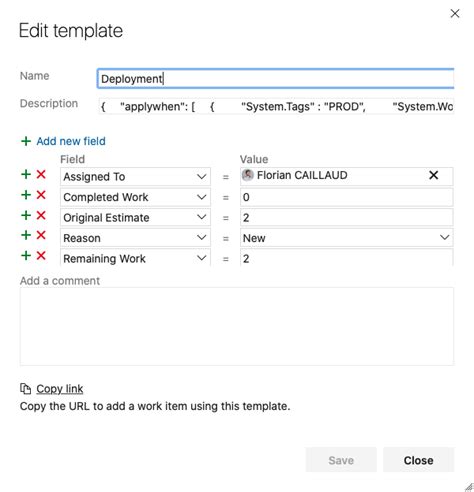Clear the Florian CAILLAUD assignee
Viewport: 474px width, 492px height.
tap(433, 175)
